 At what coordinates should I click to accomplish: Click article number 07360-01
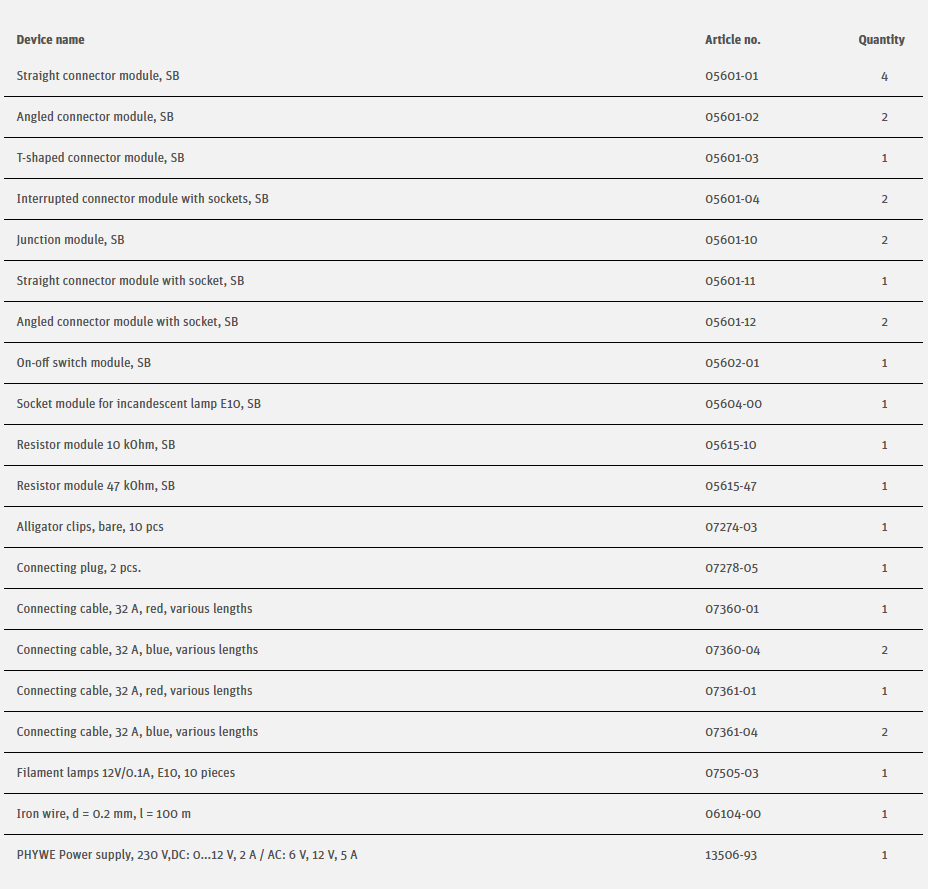[x=732, y=609]
